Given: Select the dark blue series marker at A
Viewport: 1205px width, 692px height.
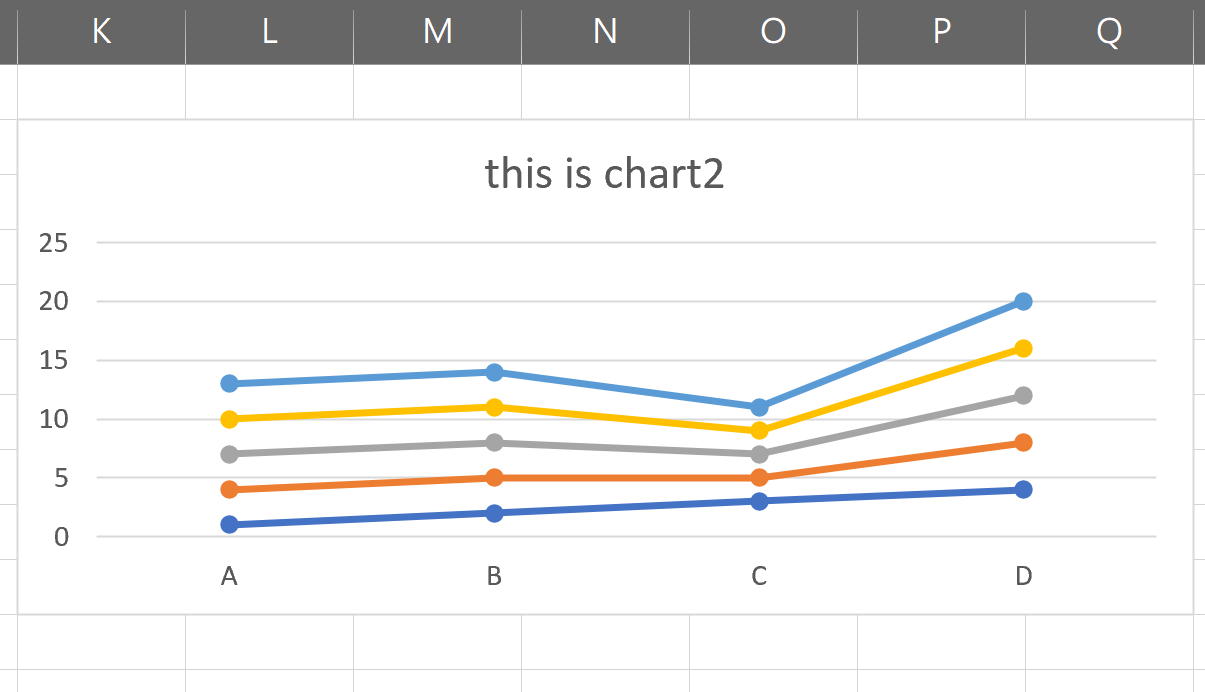Looking at the screenshot, I should [x=229, y=524].
